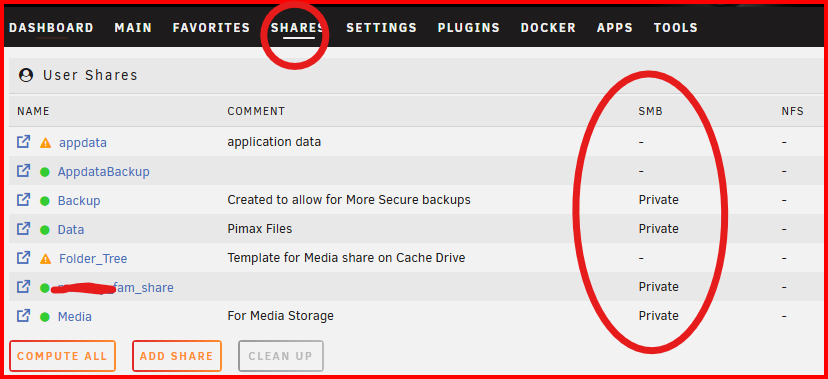This screenshot has width=828, height=379.
Task: Click the orange warning triangle beside Folder_Tree
Action: pos(45,259)
